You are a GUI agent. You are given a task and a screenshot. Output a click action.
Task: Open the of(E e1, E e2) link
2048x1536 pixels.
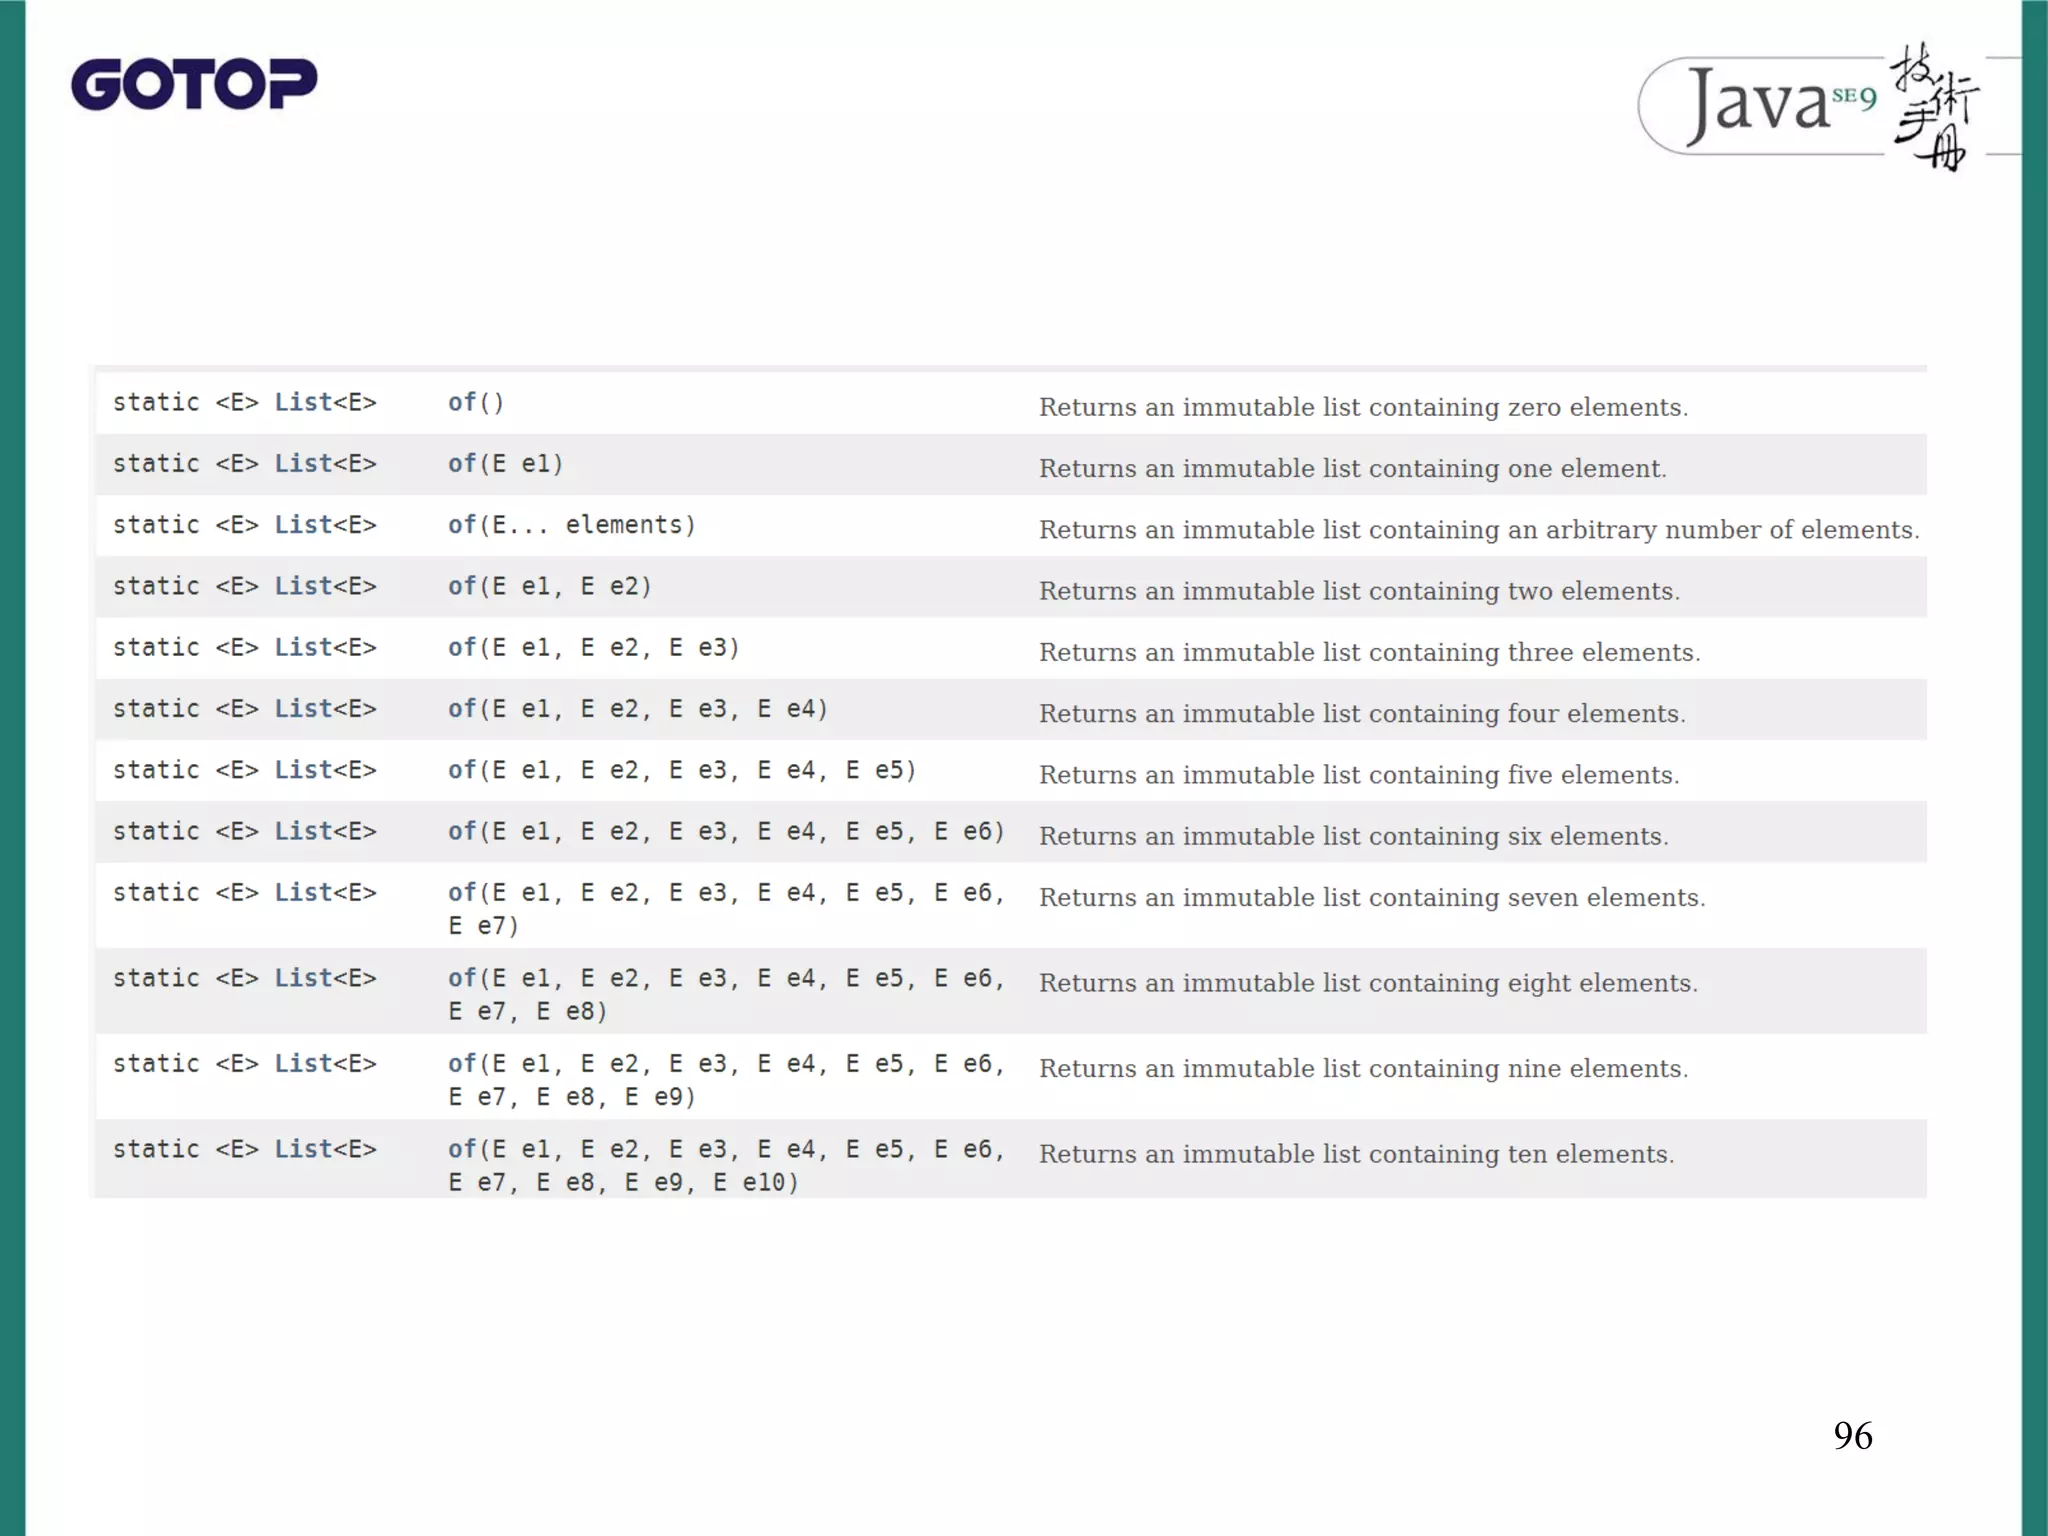(462, 586)
